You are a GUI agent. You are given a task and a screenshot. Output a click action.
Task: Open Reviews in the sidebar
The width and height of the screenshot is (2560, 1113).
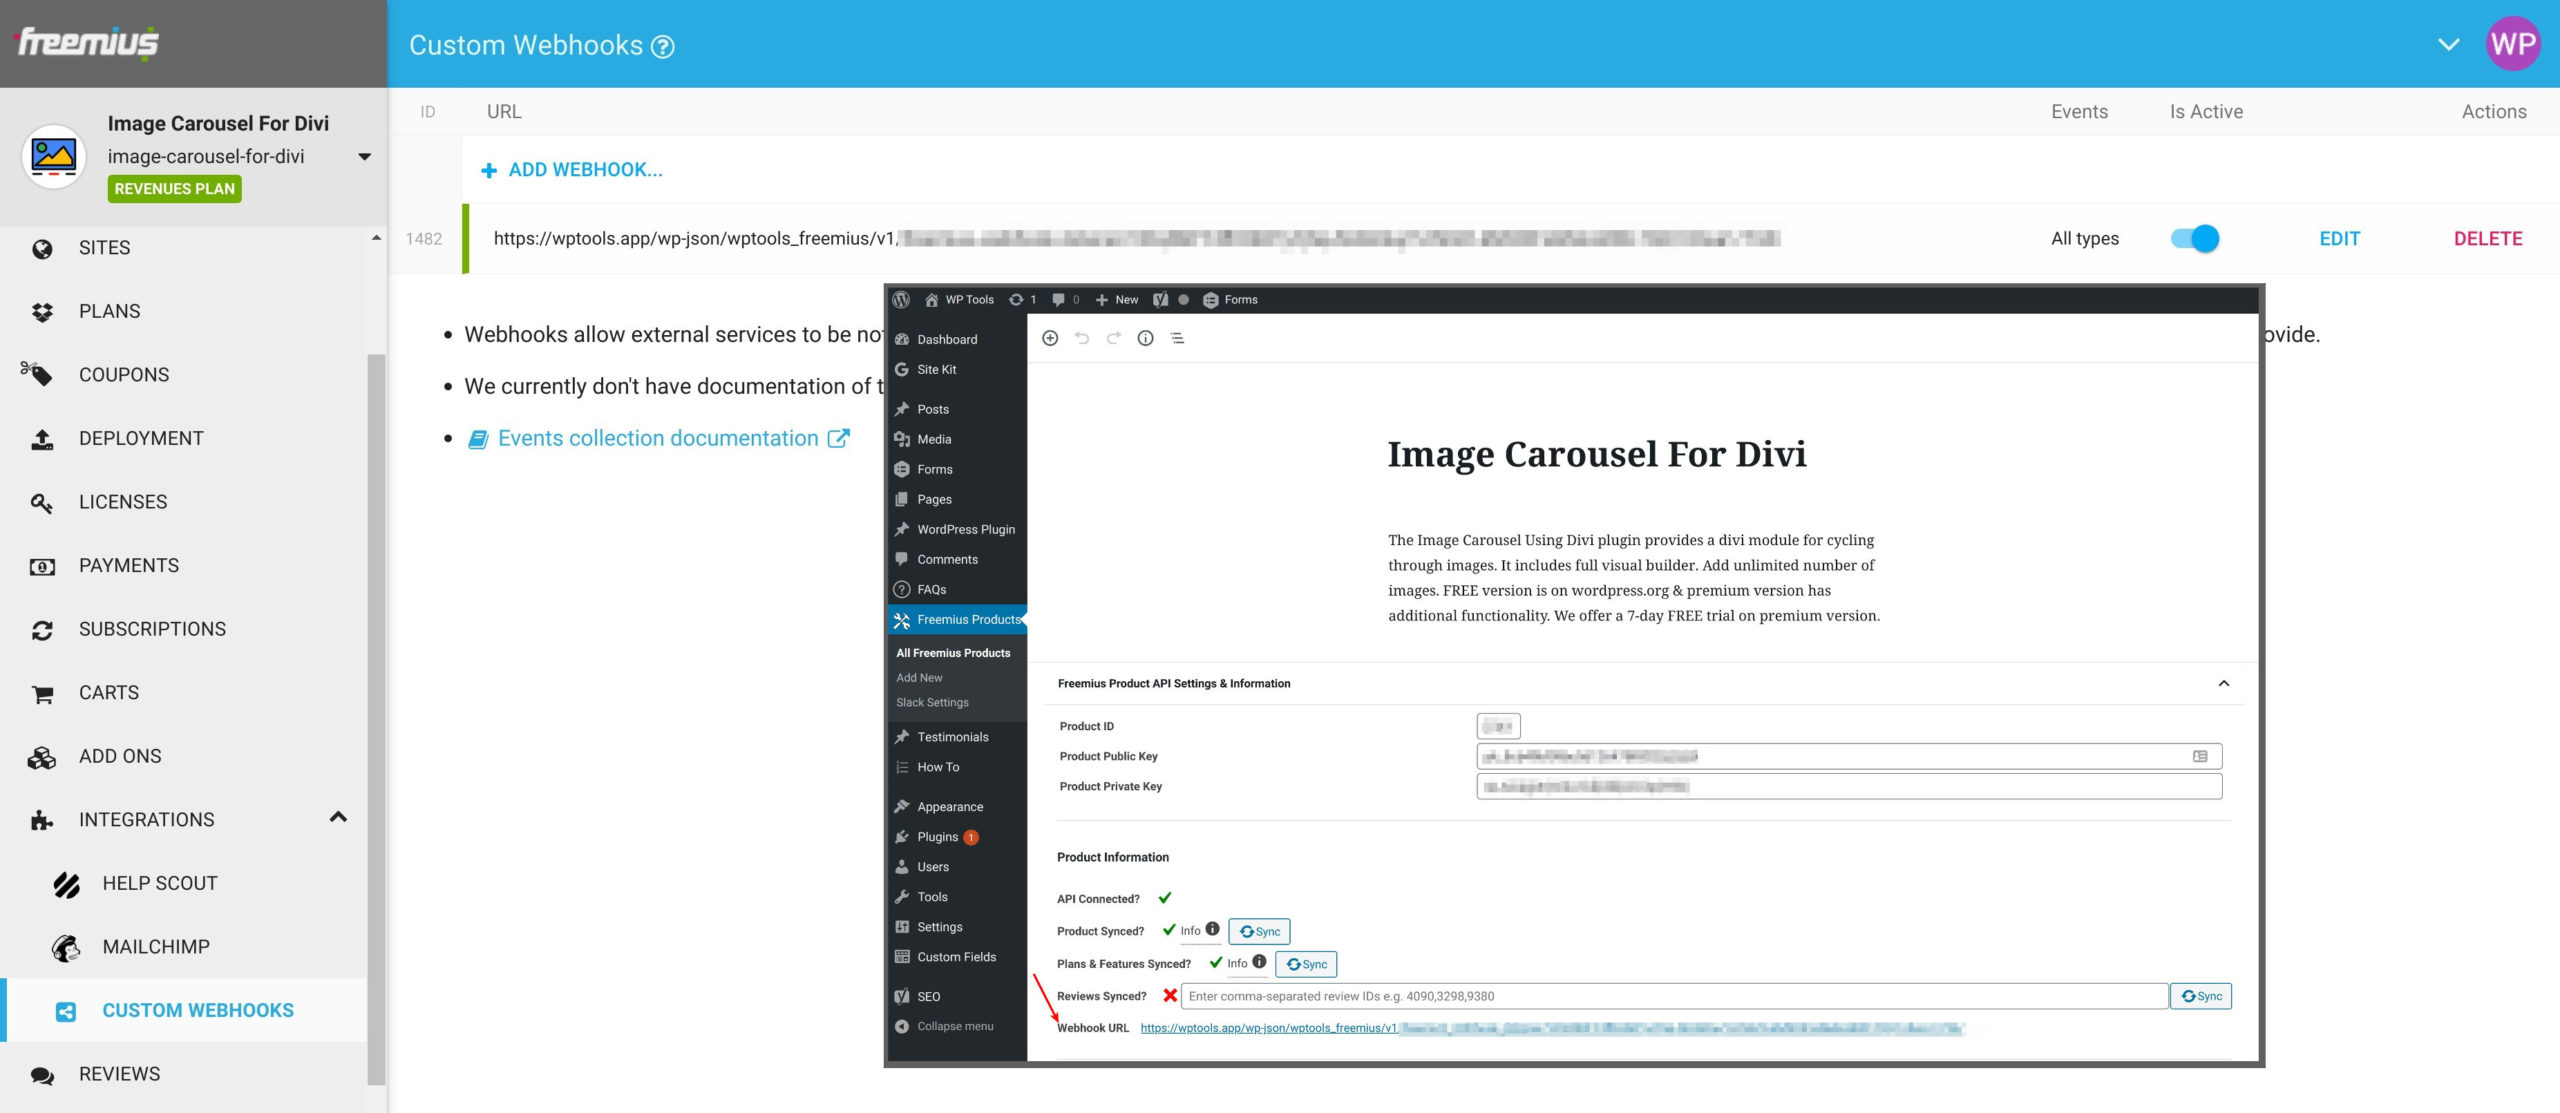119,1074
